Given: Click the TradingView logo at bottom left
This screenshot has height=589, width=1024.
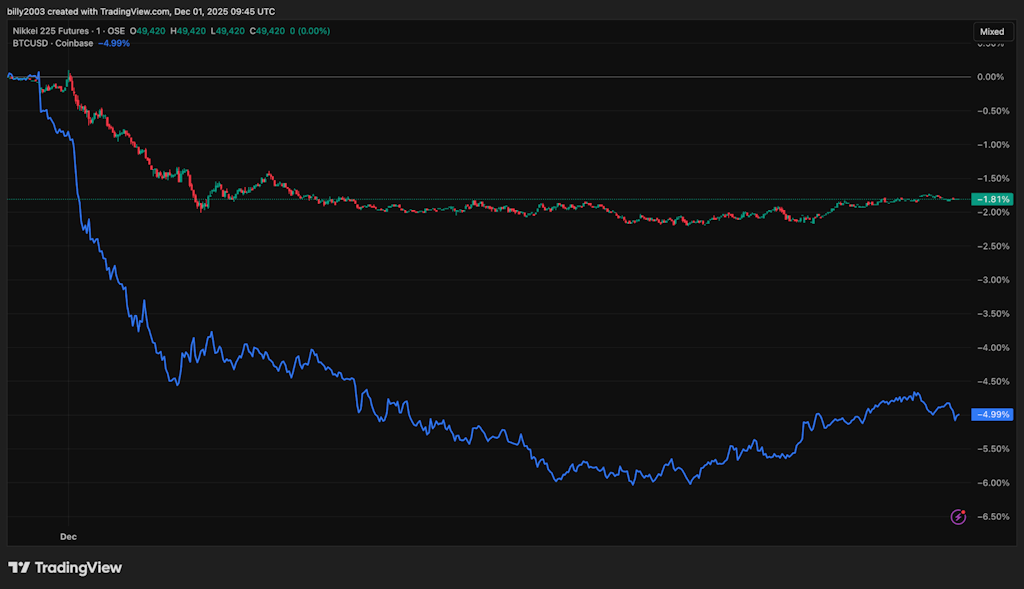Looking at the screenshot, I should point(65,568).
